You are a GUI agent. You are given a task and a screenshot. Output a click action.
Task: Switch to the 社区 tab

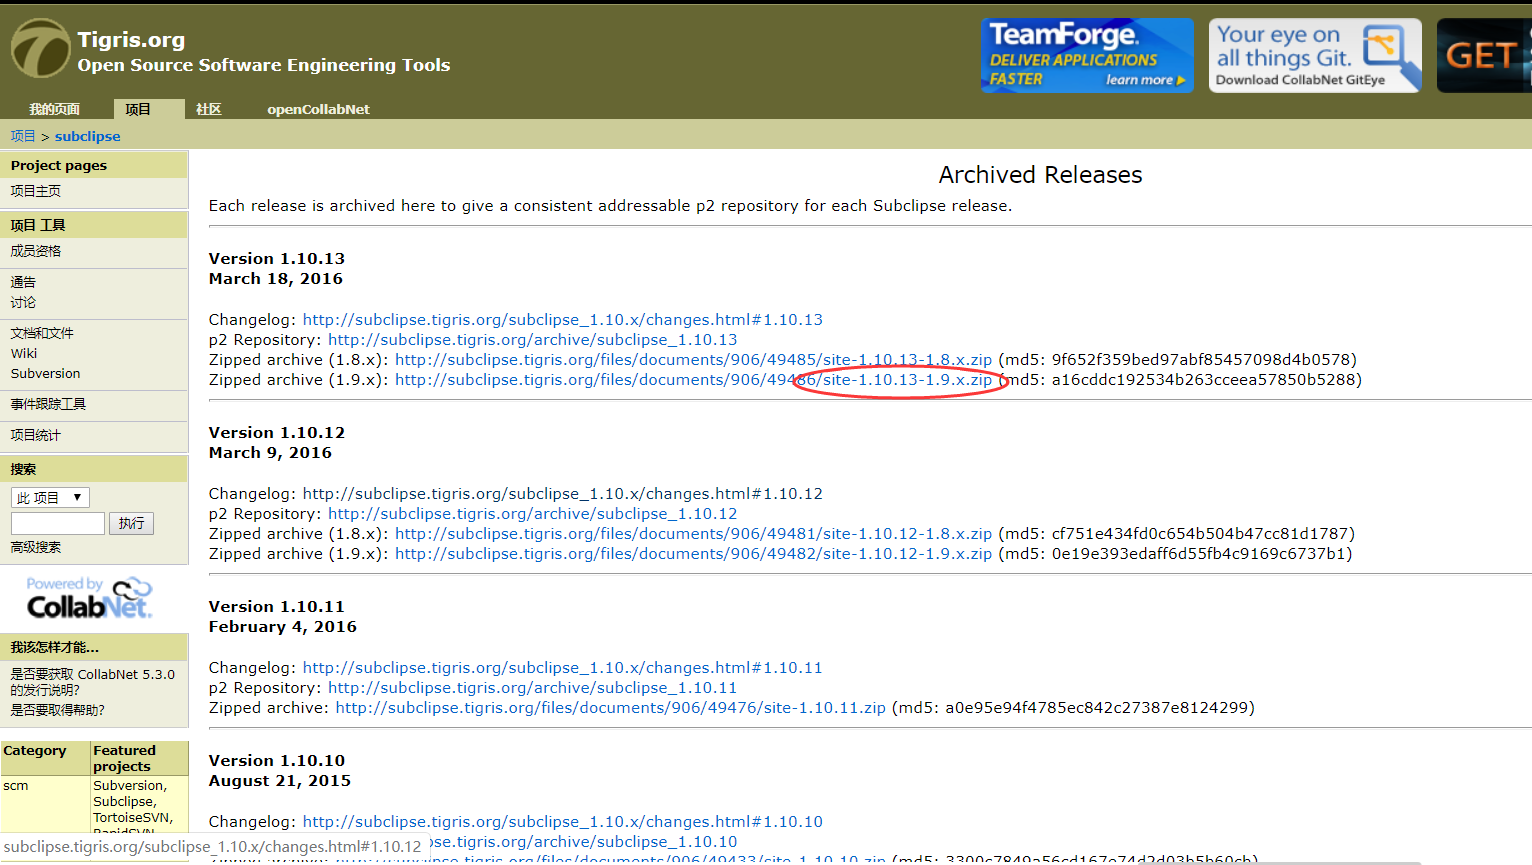coord(208,109)
